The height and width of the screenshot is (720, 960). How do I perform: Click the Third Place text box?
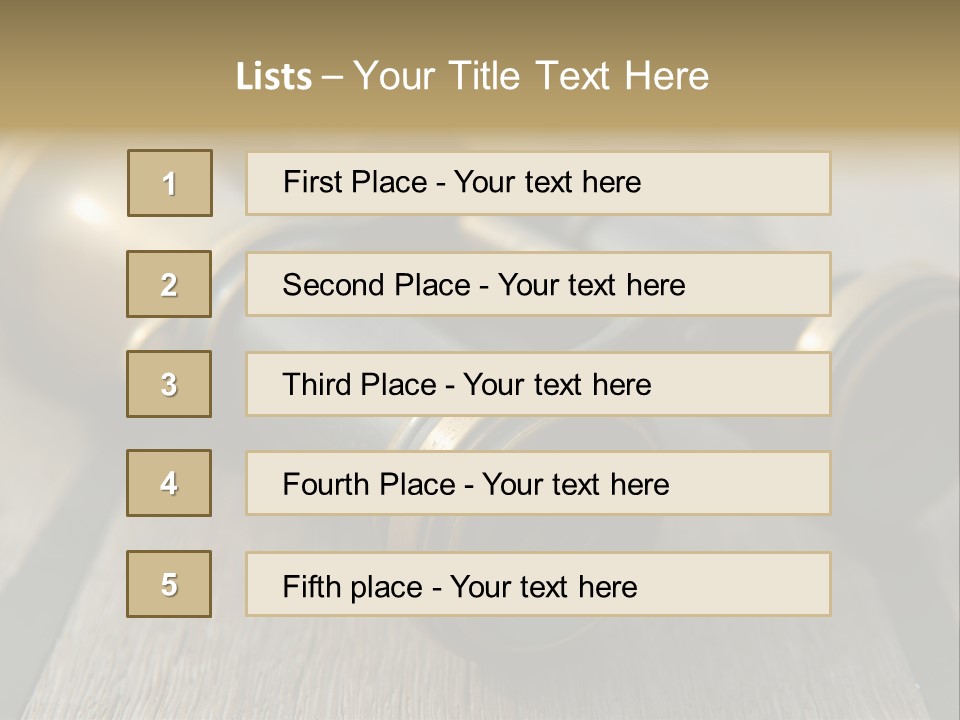point(538,384)
